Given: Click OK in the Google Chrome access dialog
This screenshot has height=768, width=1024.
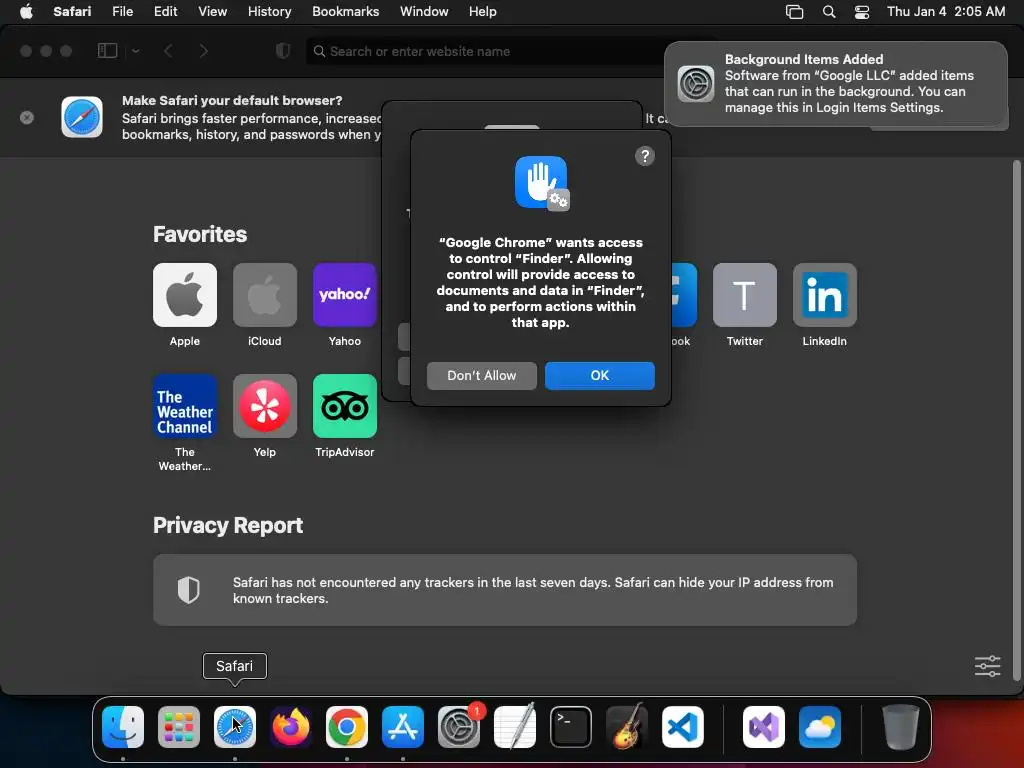Looking at the screenshot, I should click(x=600, y=376).
